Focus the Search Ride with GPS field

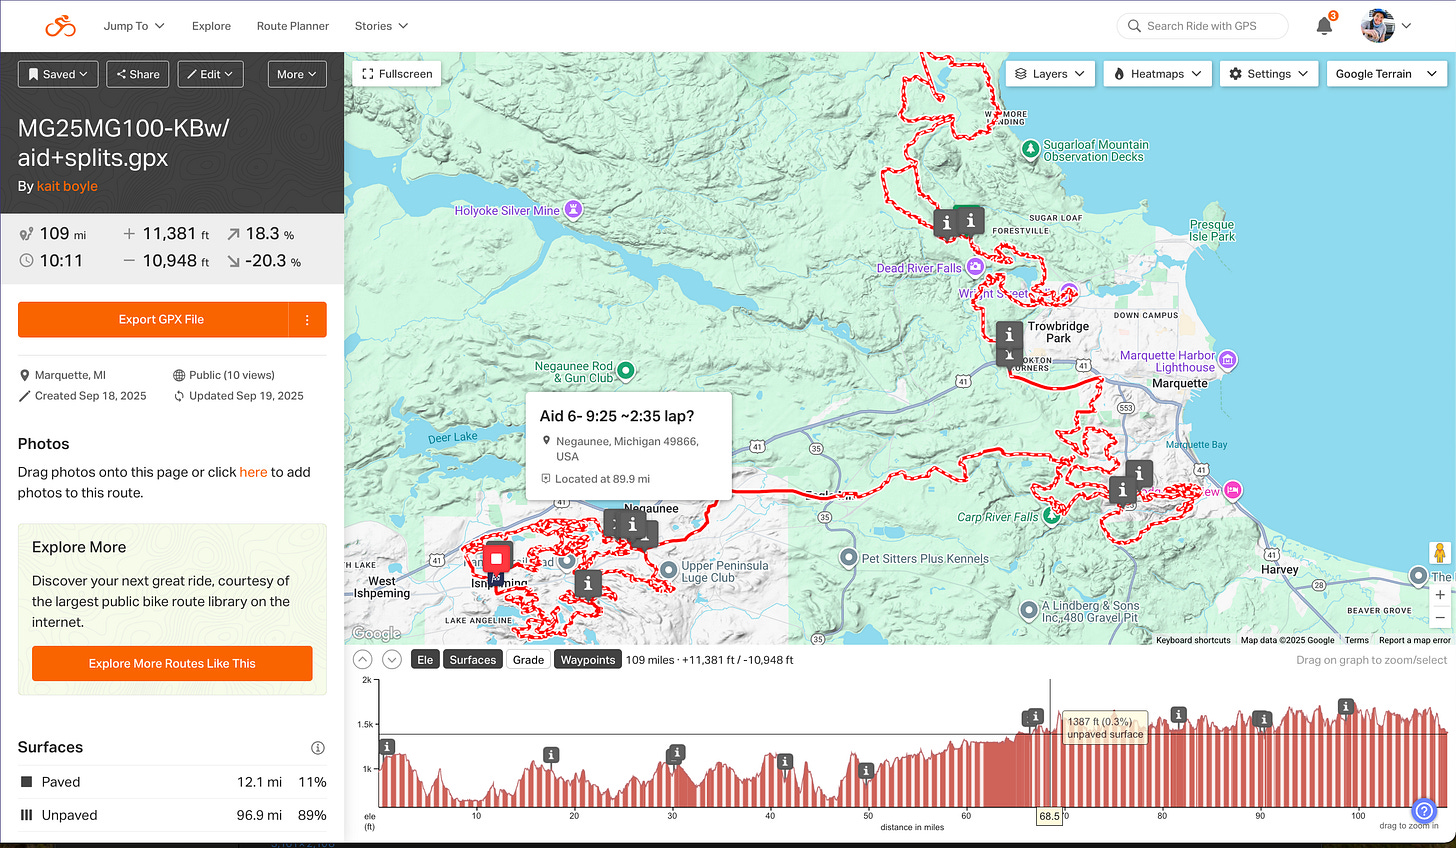pyautogui.click(x=1202, y=26)
